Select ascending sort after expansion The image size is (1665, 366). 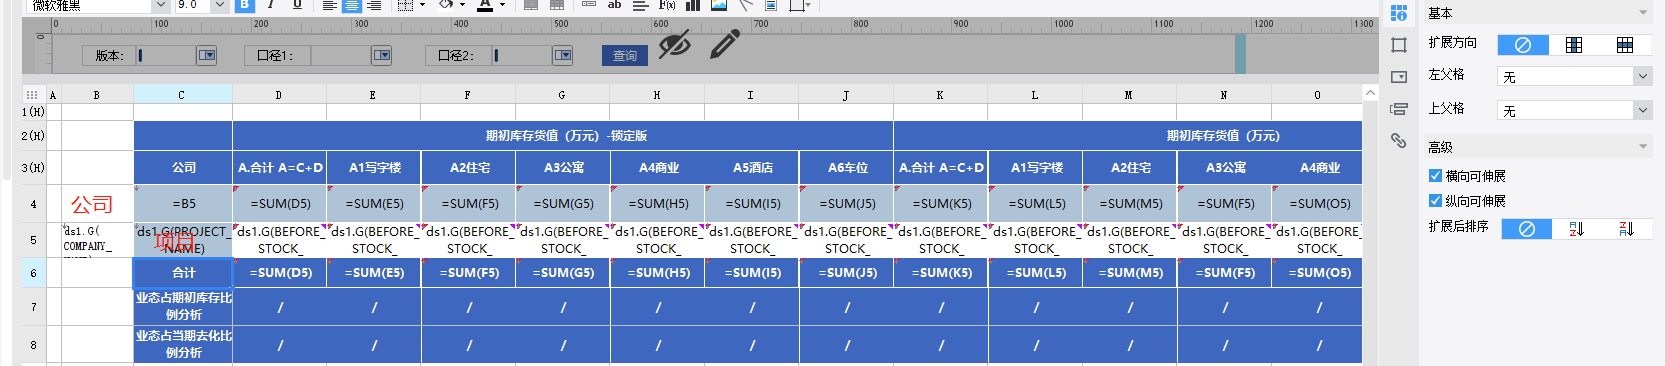1577,229
